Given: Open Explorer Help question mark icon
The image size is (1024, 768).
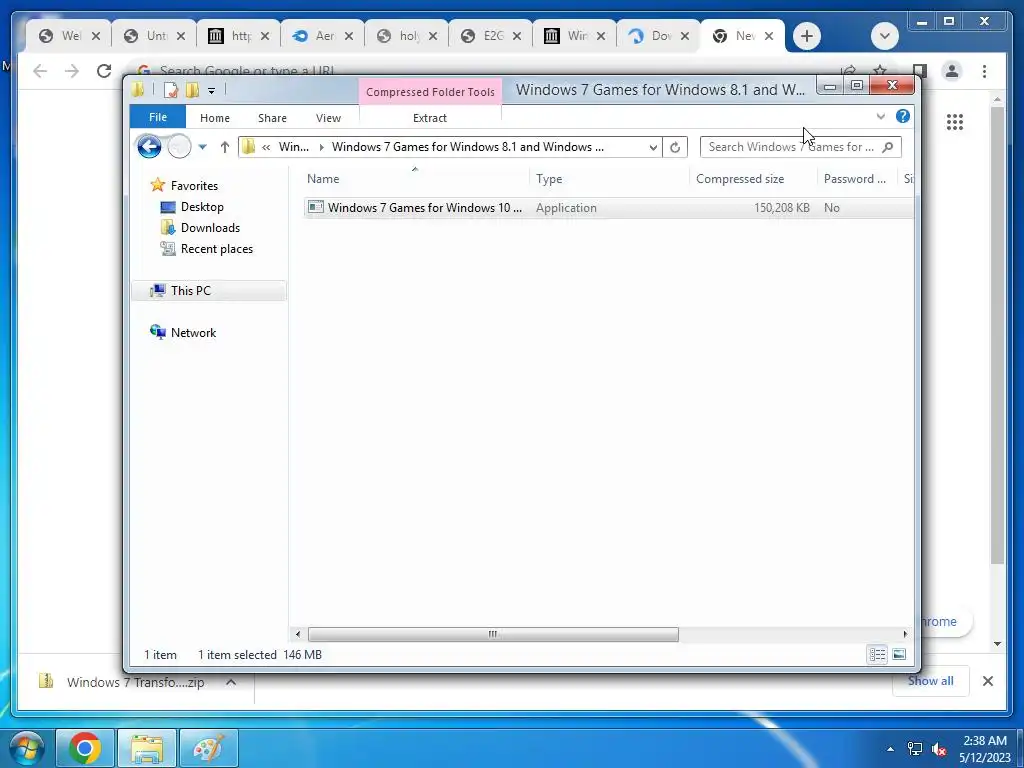Looking at the screenshot, I should (903, 116).
